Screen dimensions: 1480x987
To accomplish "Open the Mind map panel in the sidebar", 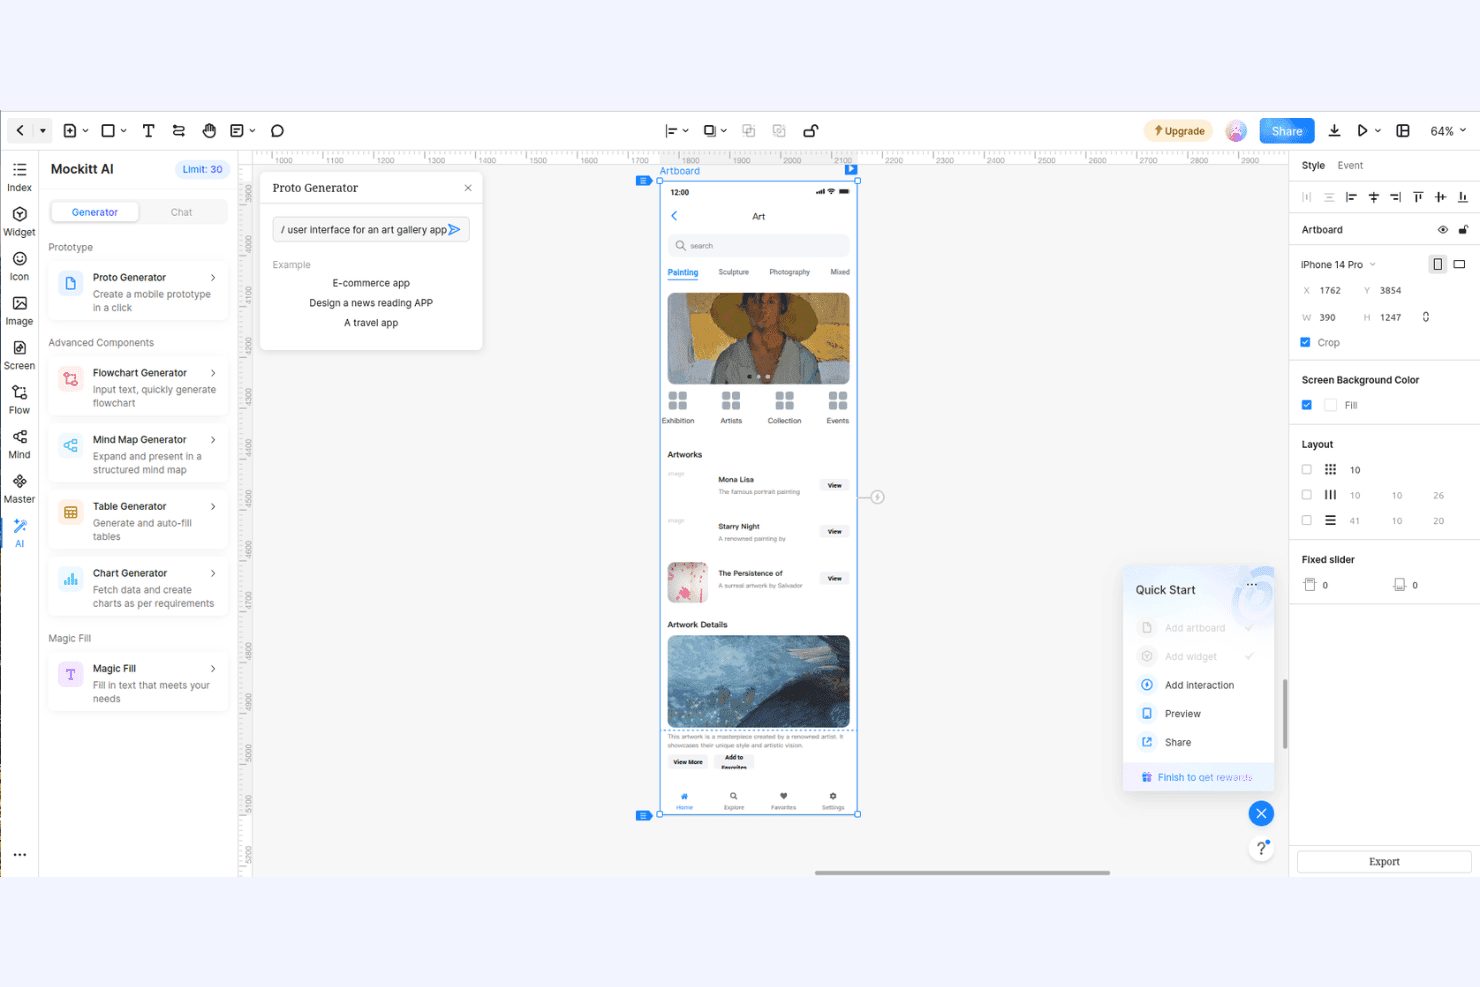I will click(x=19, y=444).
